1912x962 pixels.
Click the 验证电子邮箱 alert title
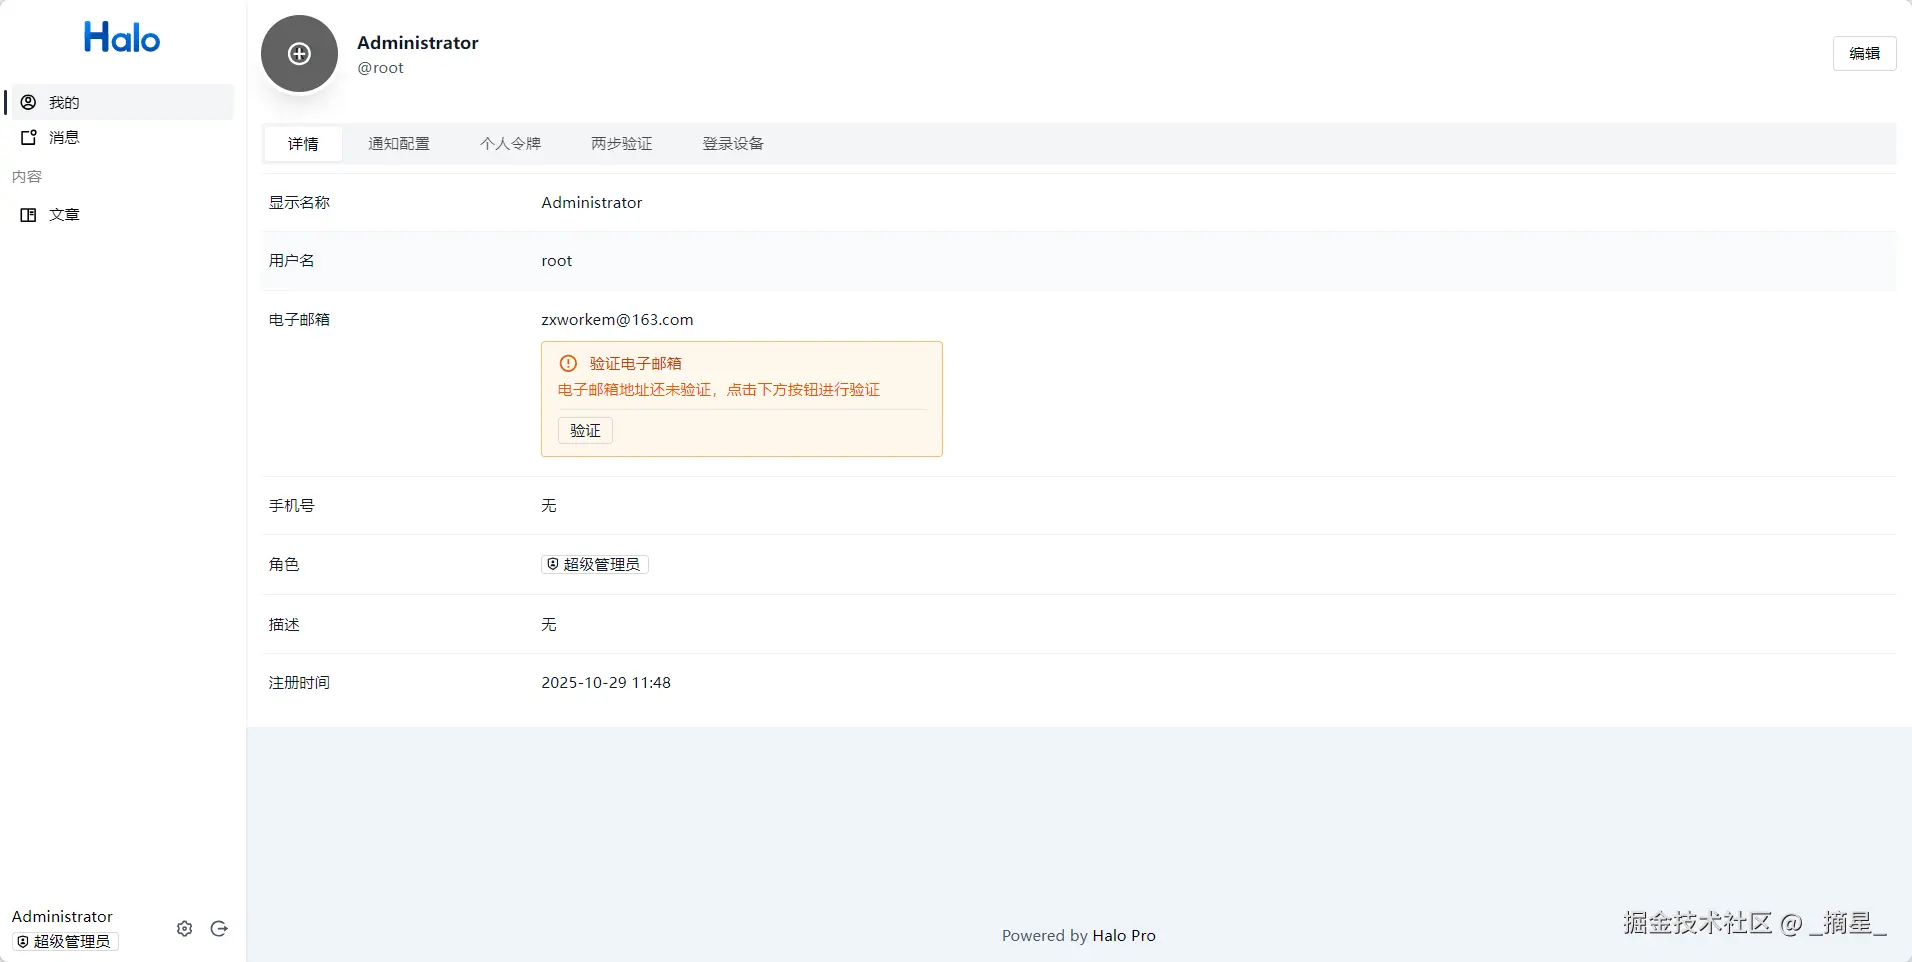click(635, 363)
